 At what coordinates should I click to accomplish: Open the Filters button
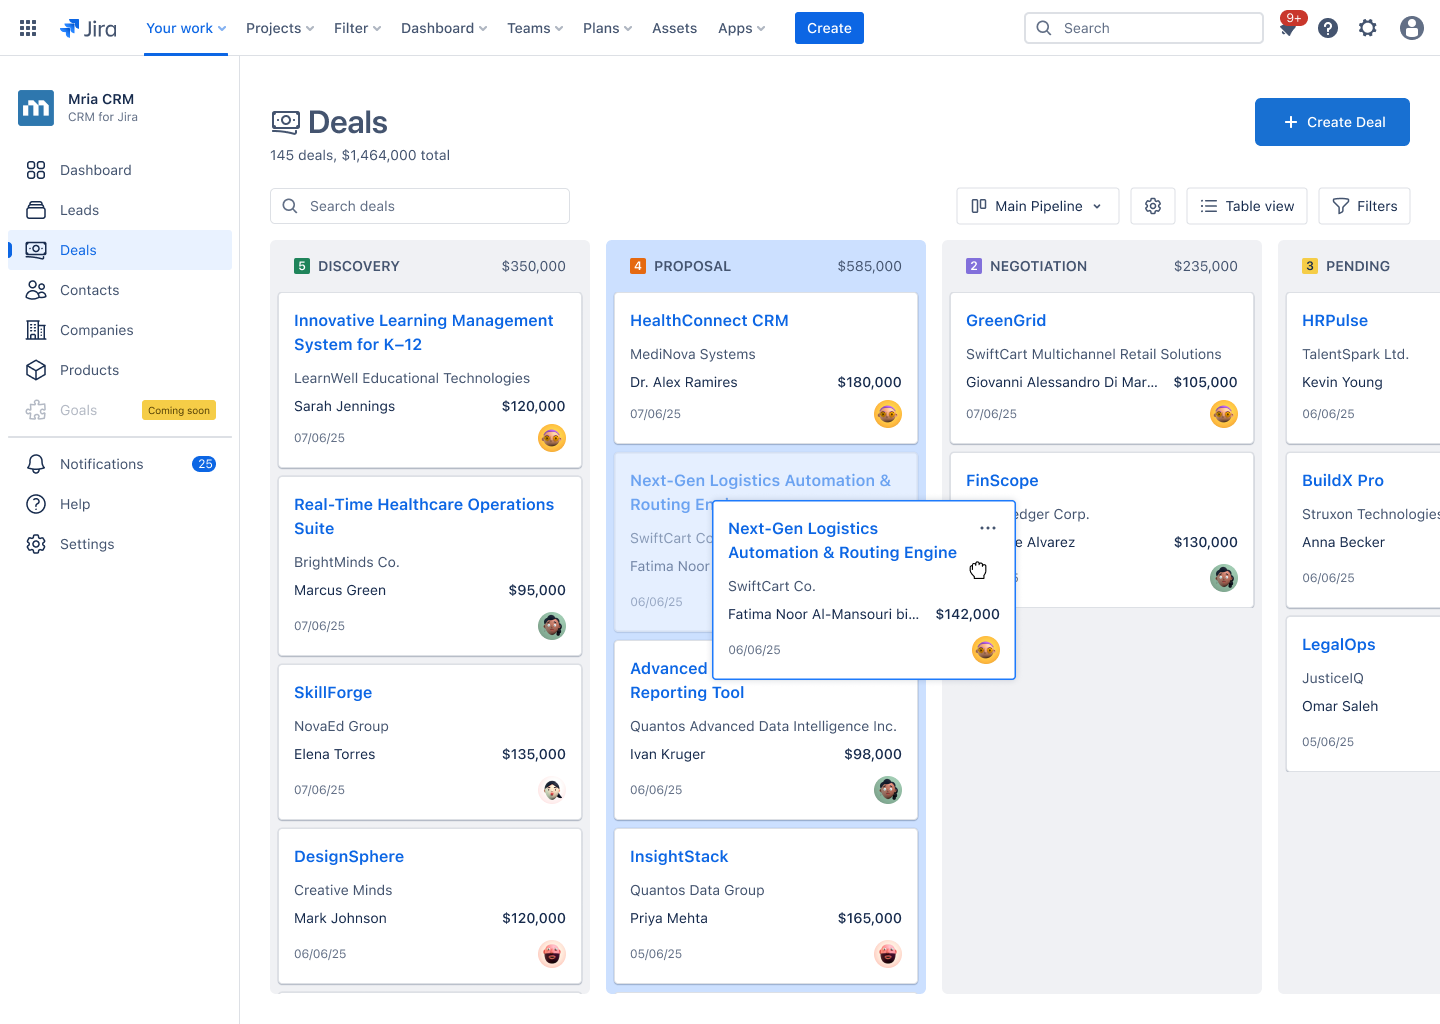[1364, 206]
